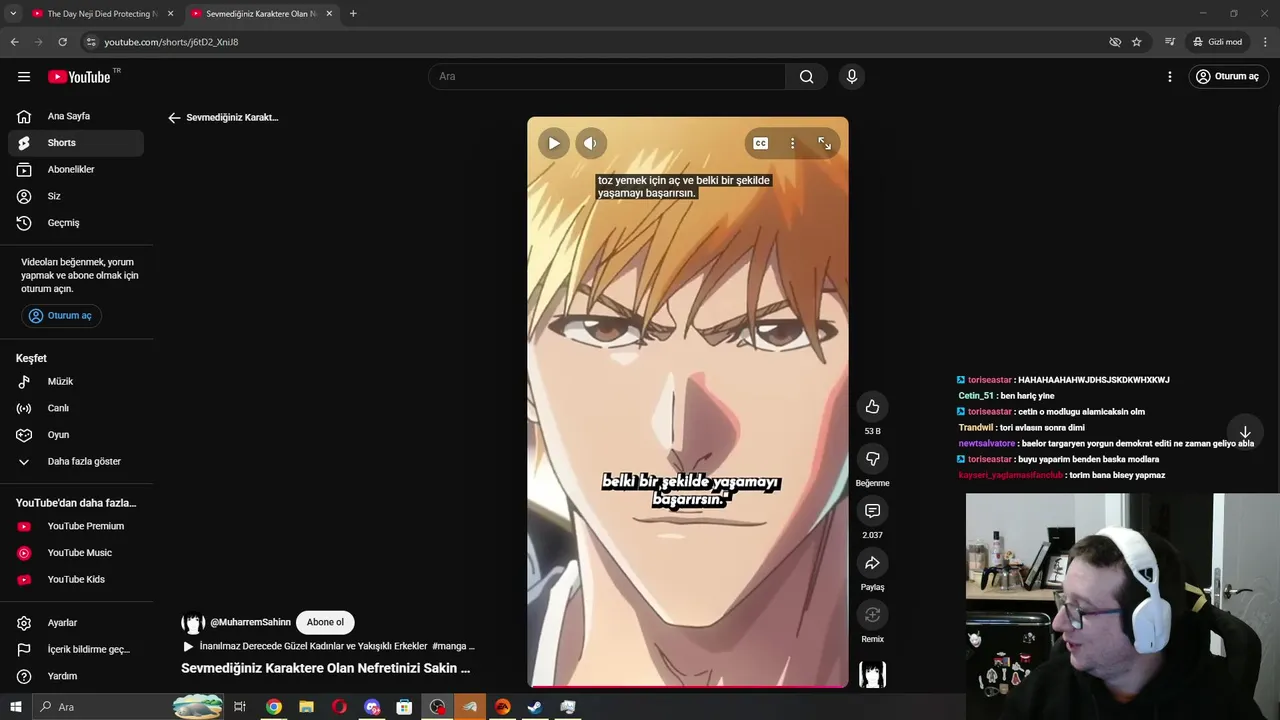Image resolution: width=1280 pixels, height=720 pixels.
Task: Open Abonelikler in the sidebar
Action: (76, 170)
